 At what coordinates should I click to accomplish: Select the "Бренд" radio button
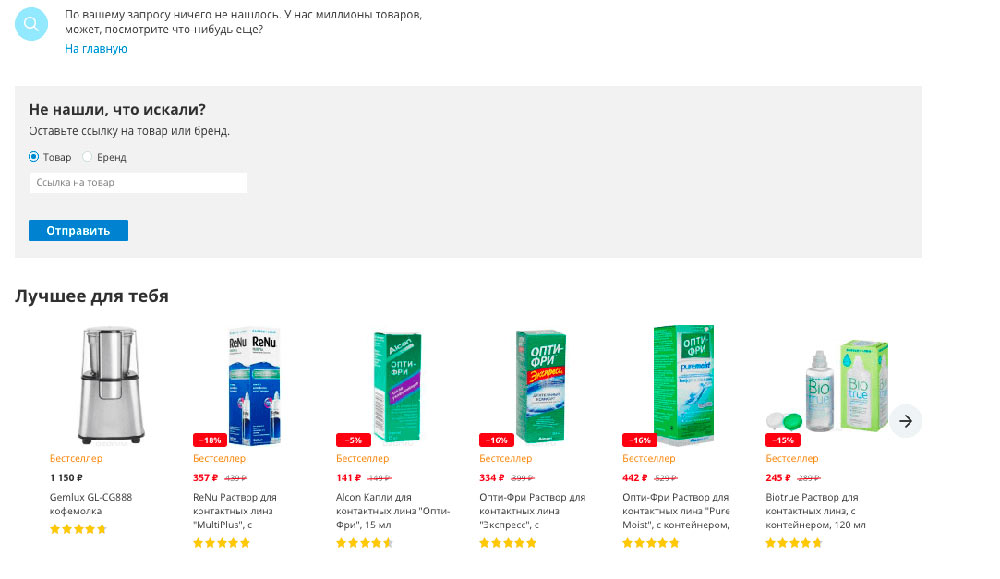pyautogui.click(x=87, y=157)
